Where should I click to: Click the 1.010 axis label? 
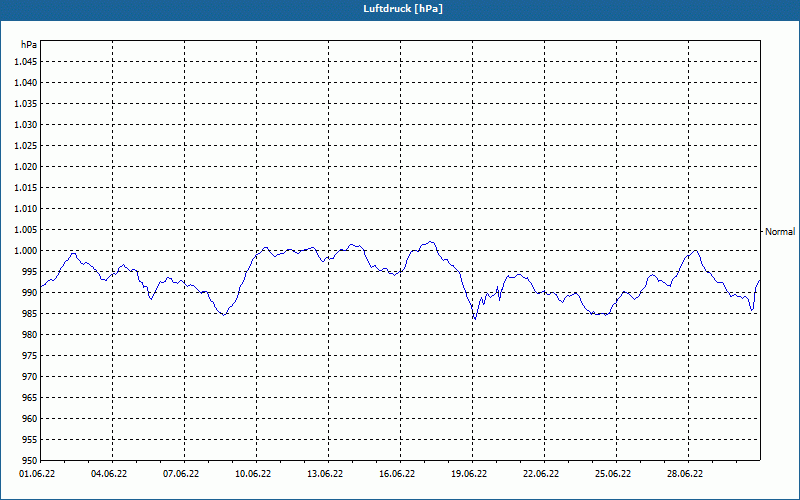click(x=26, y=209)
